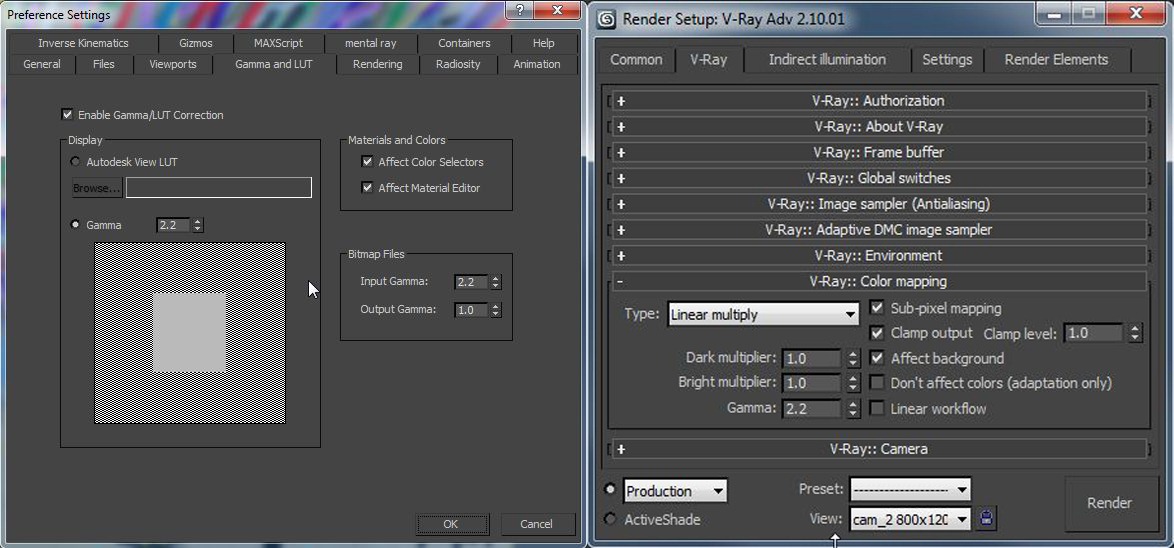Screen dimensions: 1174x548
Task: Expand the V-Ray:: Environment rollout
Action: click(879, 255)
